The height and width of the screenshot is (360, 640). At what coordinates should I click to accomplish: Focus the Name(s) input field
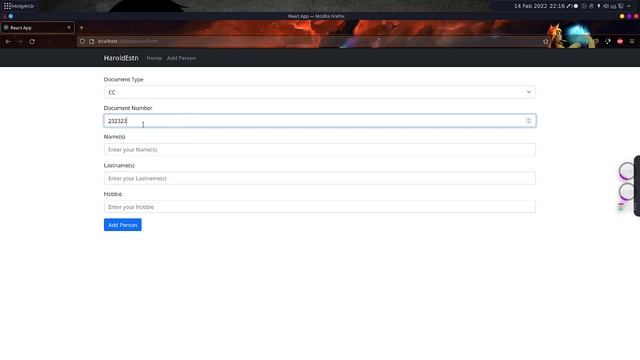(x=320, y=150)
